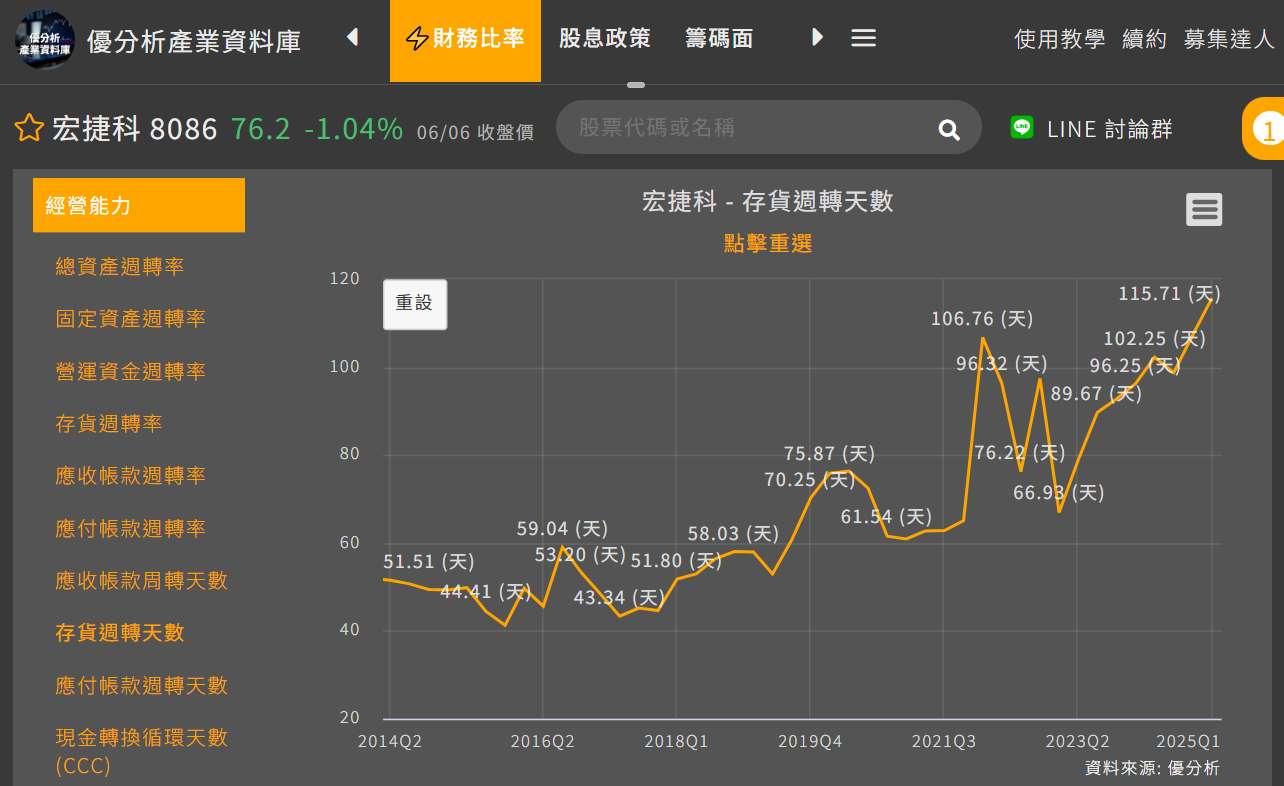Click the 70.25 (天) data label
The image size is (1284, 786).
click(x=810, y=480)
